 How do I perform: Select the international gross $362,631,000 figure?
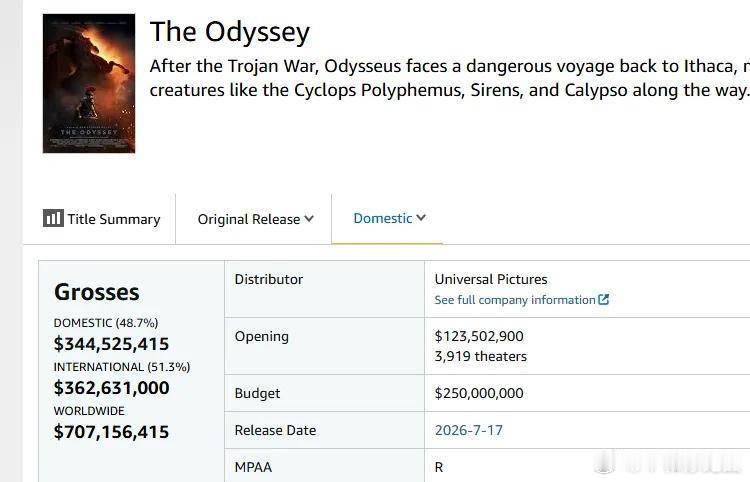click(111, 388)
